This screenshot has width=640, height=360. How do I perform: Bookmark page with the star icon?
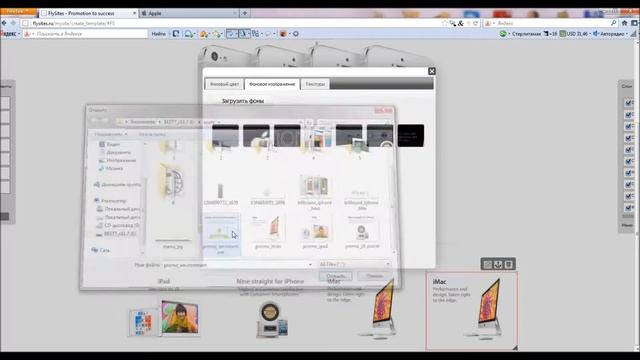444,23
